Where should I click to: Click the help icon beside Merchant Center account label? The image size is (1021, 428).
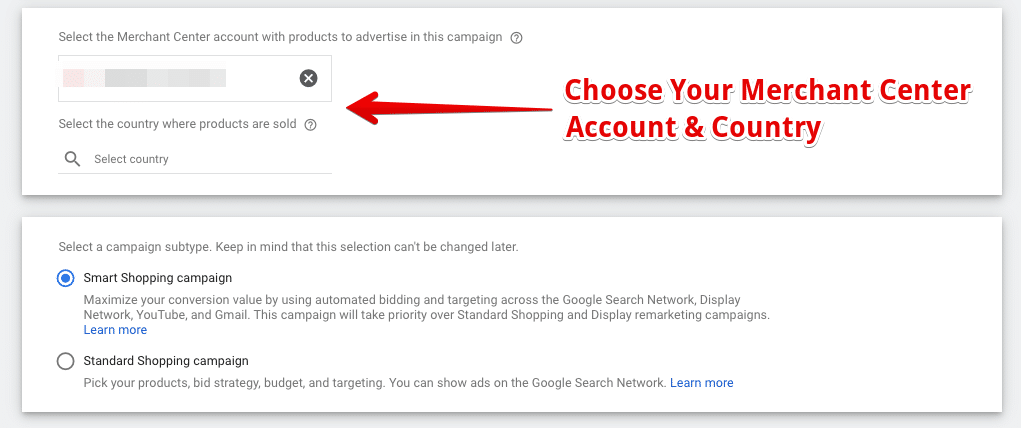516,38
